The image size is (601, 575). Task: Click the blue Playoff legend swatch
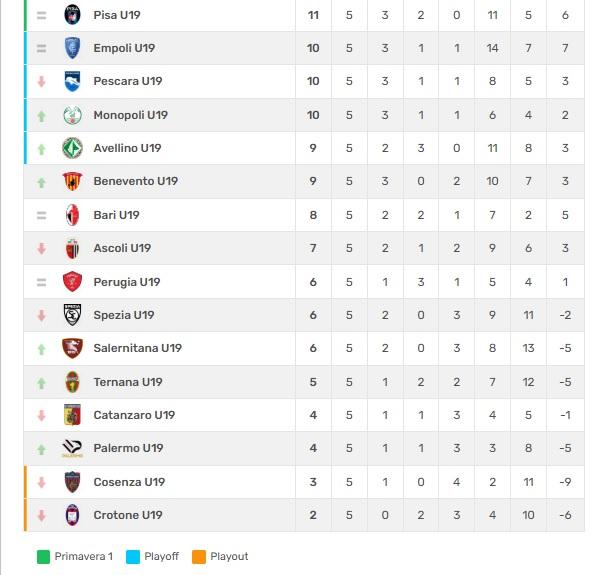pos(132,556)
